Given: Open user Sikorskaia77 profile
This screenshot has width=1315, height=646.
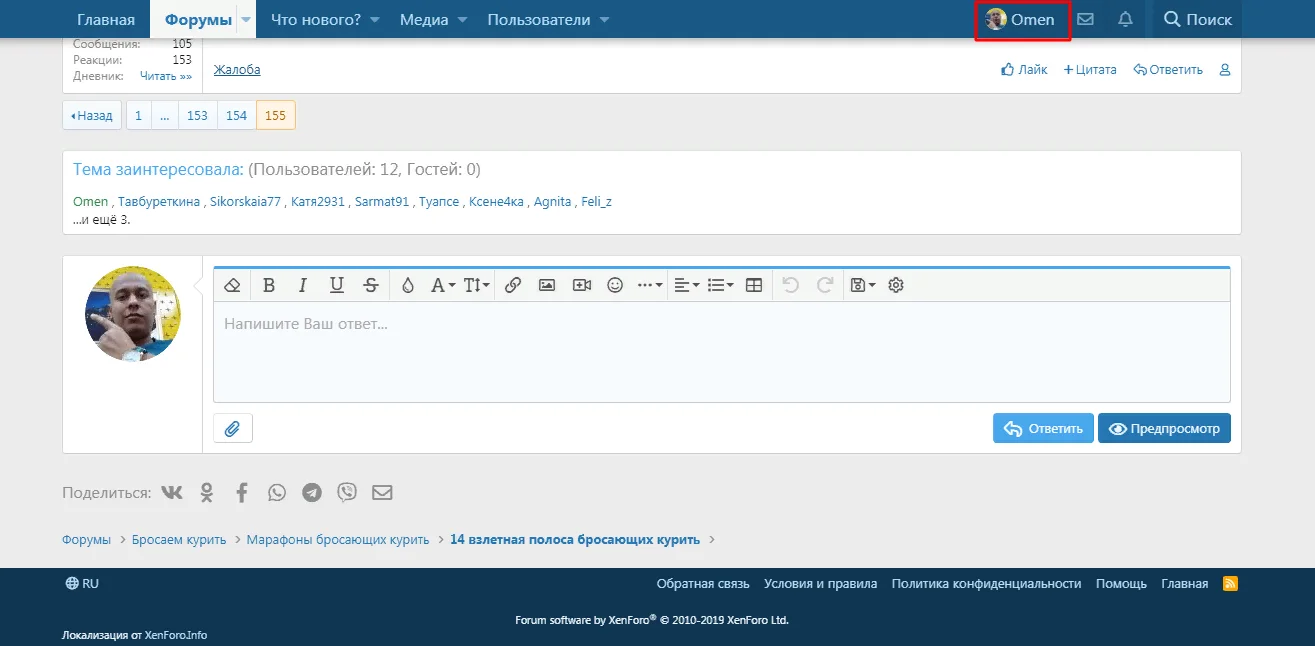Looking at the screenshot, I should pyautogui.click(x=245, y=202).
